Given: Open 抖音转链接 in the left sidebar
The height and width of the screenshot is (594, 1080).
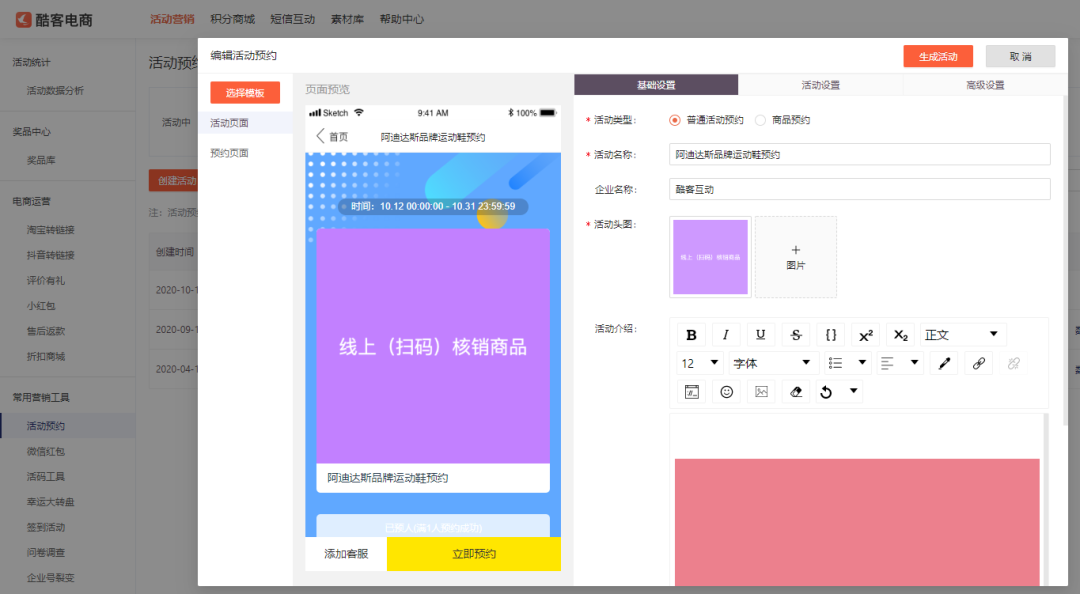Looking at the screenshot, I should 50,255.
